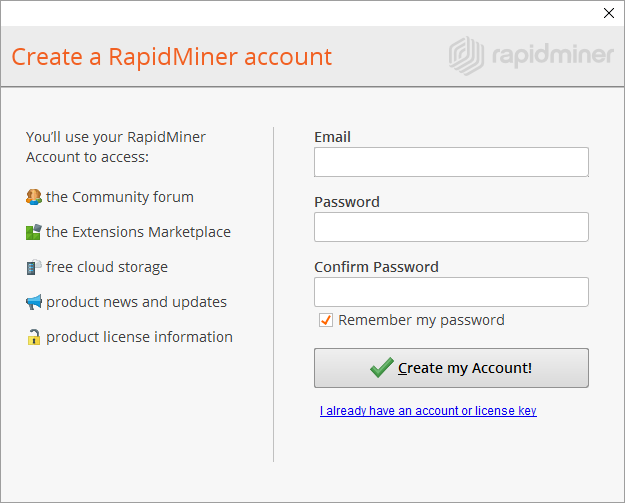This screenshot has height=503, width=625.
Task: Click the green checkmark on Create button
Action: click(381, 368)
